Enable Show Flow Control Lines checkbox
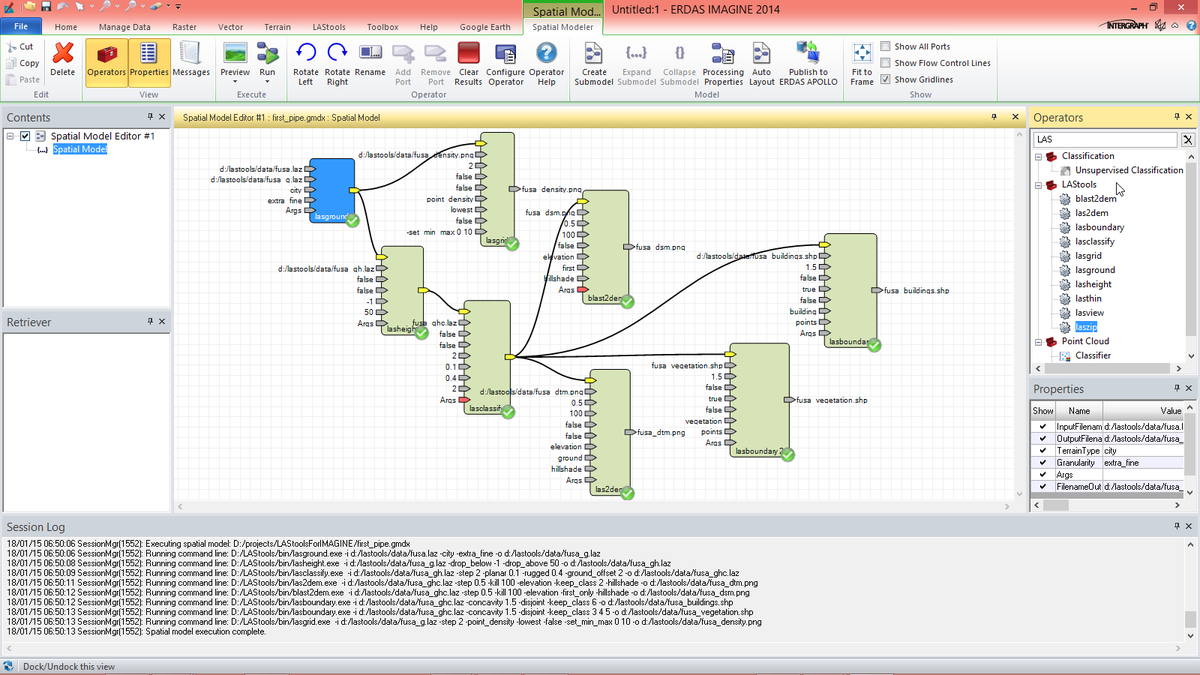Screen dimensions: 1200x675 click(x=886, y=63)
